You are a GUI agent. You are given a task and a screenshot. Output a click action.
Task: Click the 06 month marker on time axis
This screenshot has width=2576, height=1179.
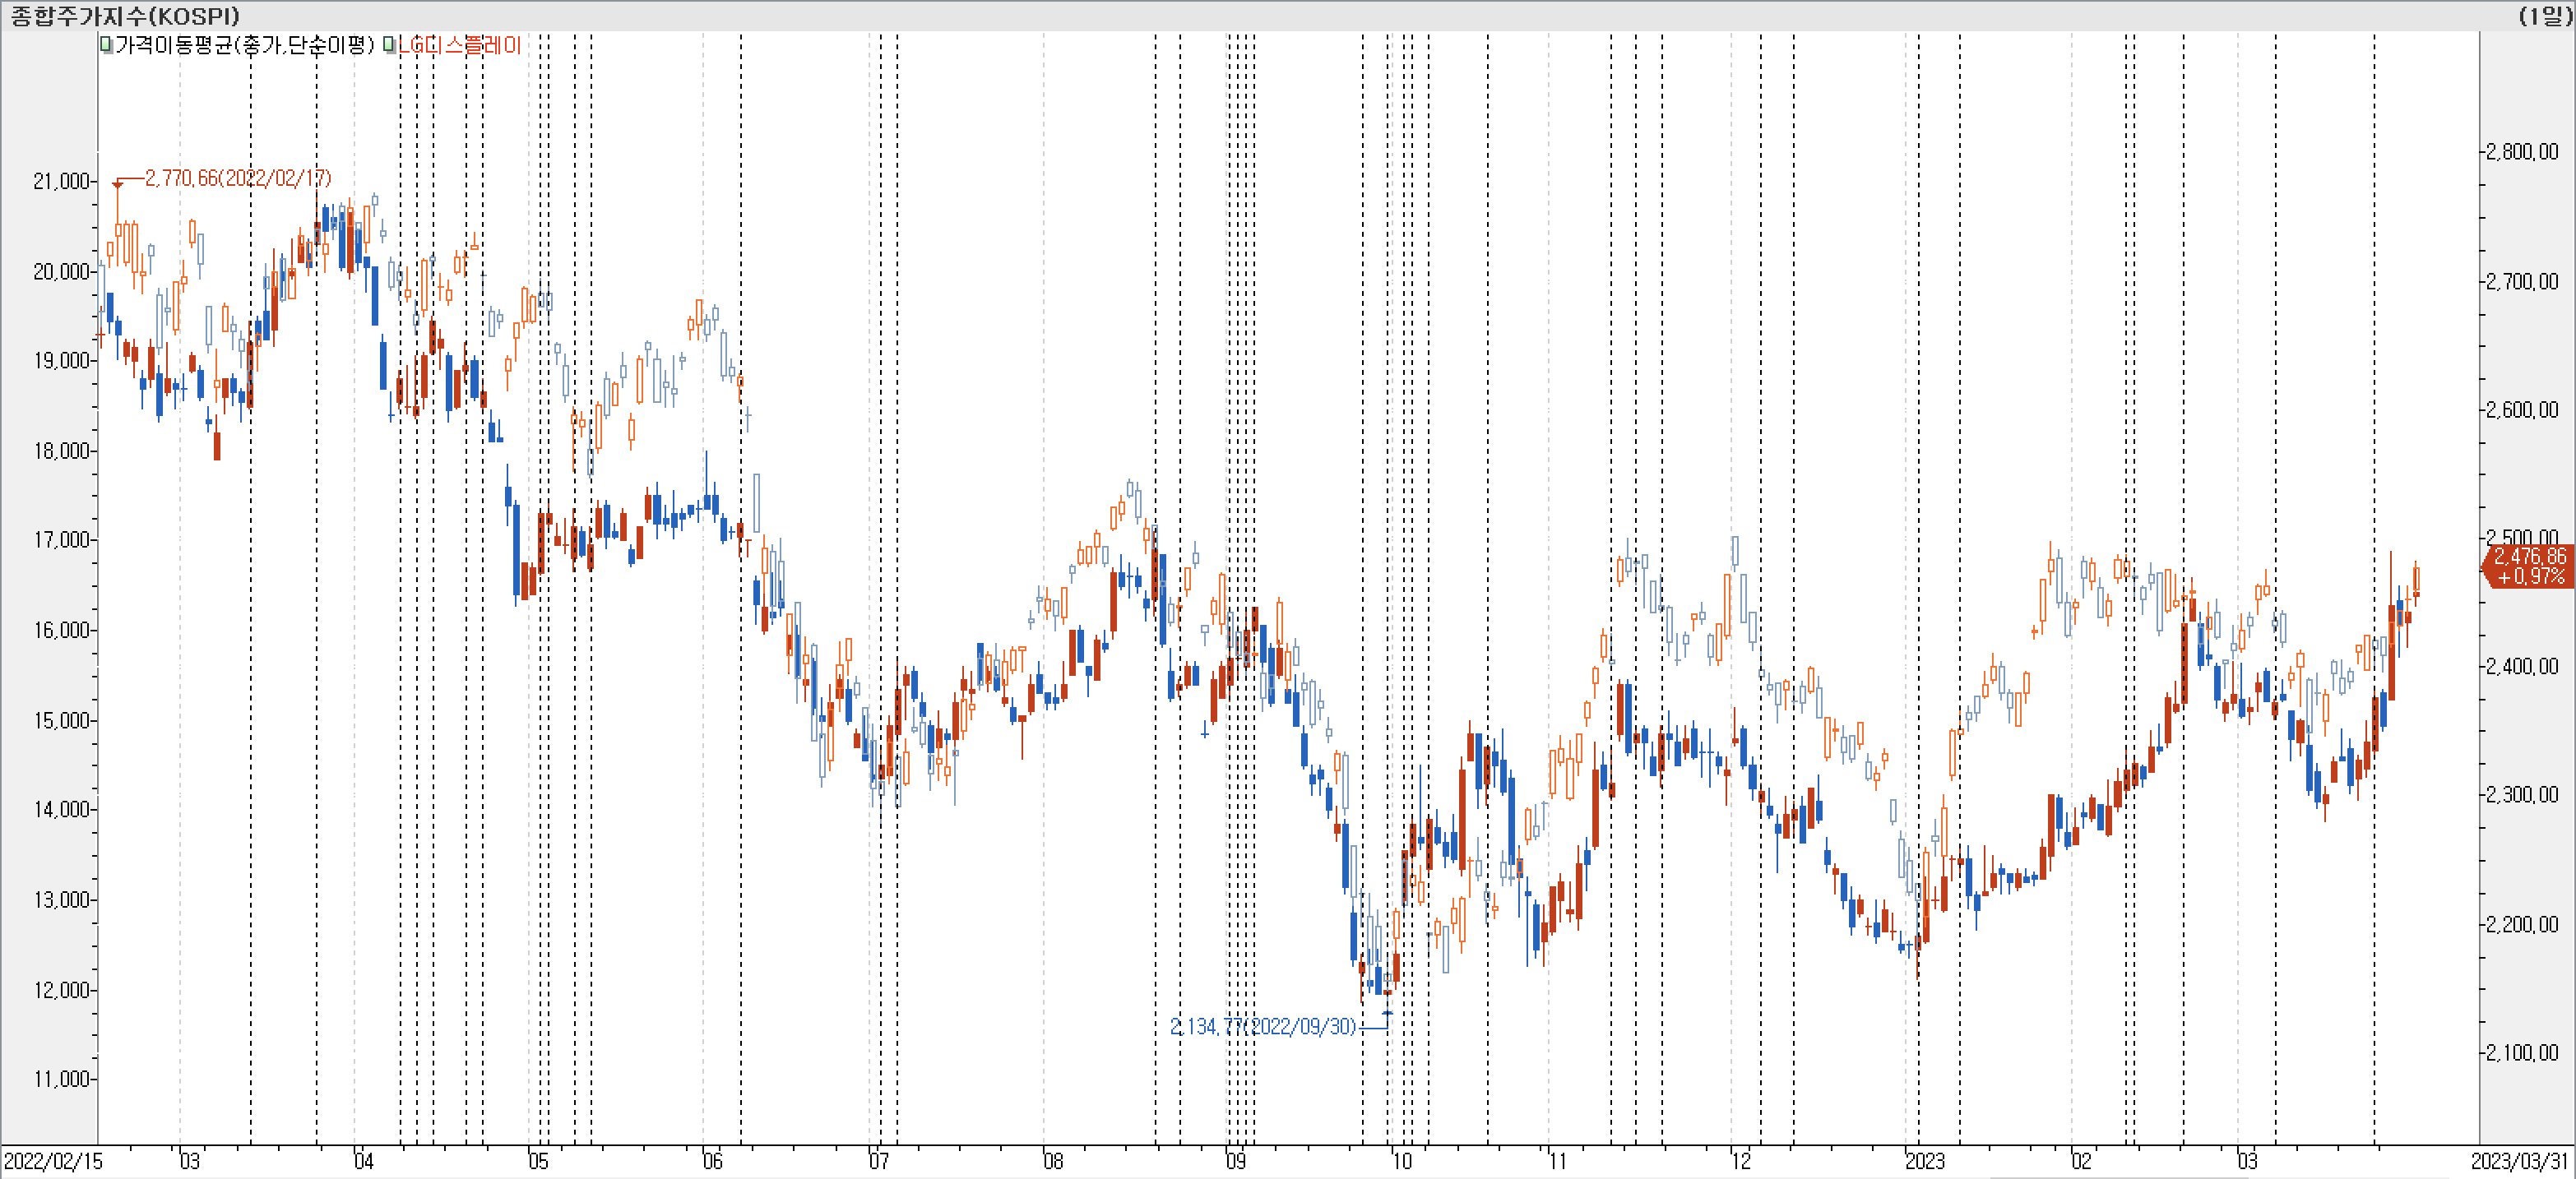(712, 1161)
